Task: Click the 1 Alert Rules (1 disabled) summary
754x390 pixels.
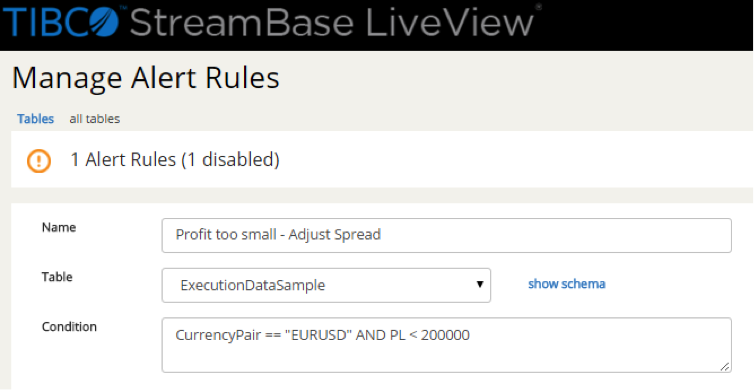Action: [x=175, y=160]
